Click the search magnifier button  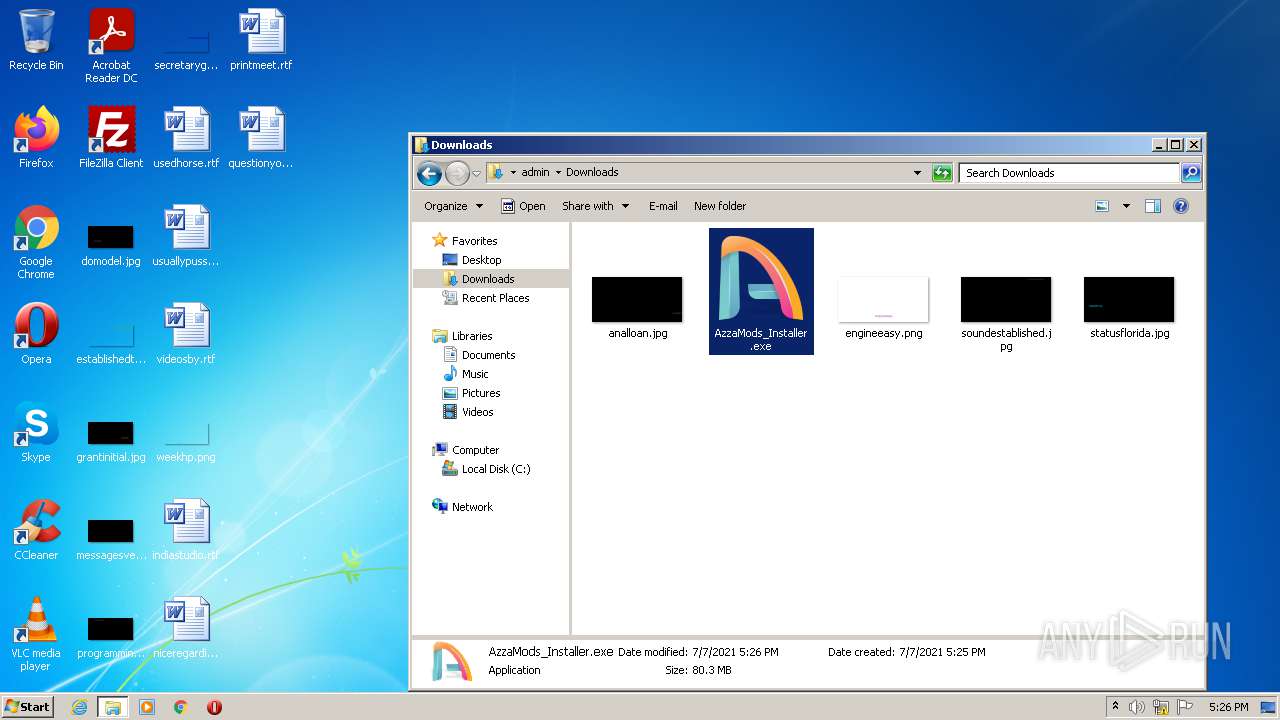coord(1191,173)
